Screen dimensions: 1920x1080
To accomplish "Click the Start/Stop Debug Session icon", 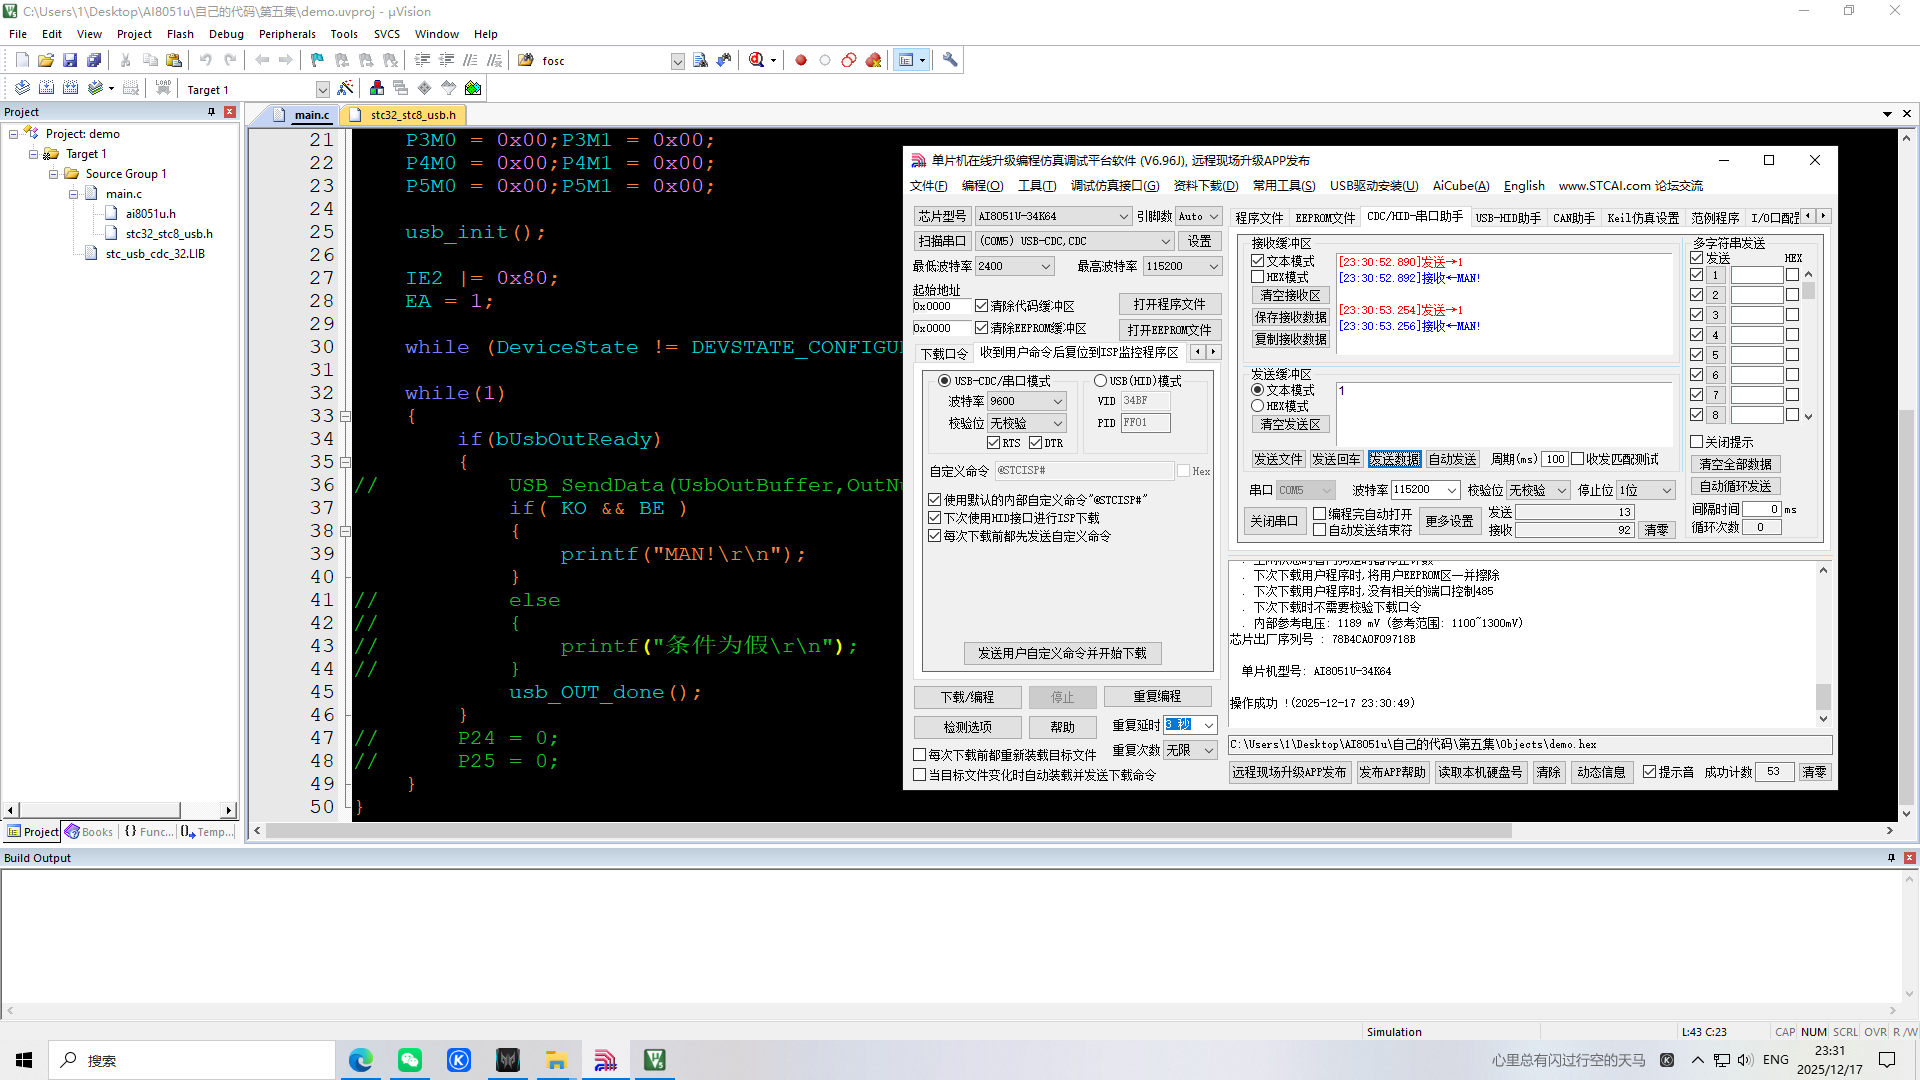I will tap(757, 61).
